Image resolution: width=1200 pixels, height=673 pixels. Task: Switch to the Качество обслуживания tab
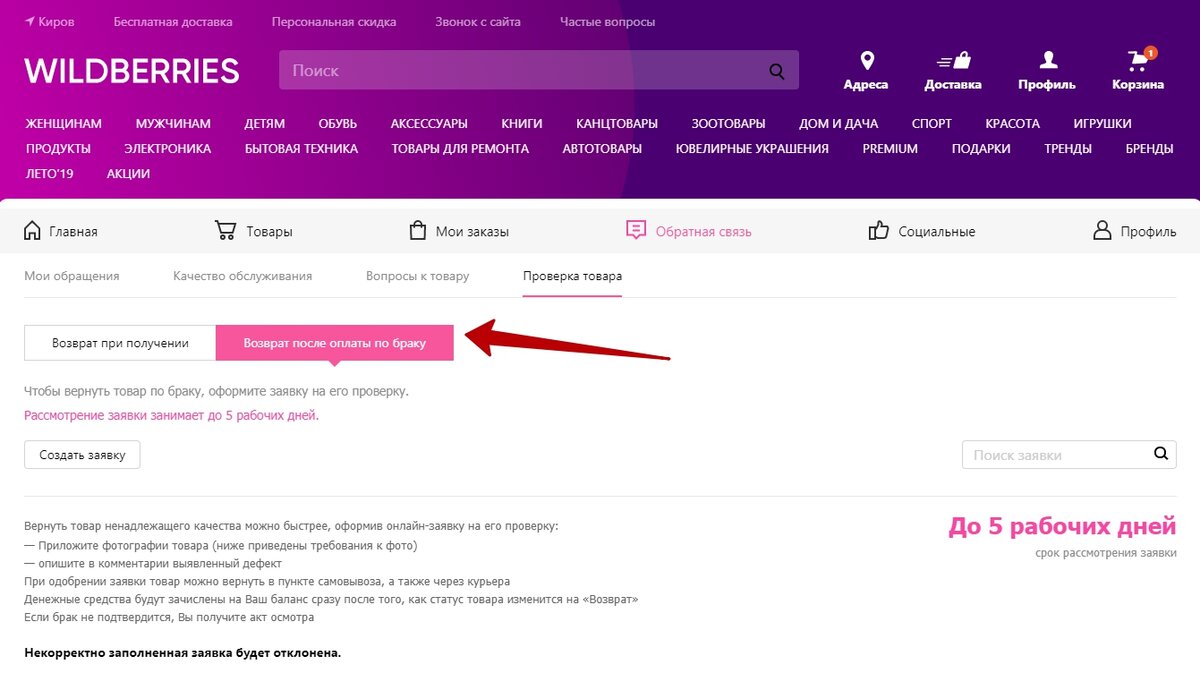coord(243,276)
